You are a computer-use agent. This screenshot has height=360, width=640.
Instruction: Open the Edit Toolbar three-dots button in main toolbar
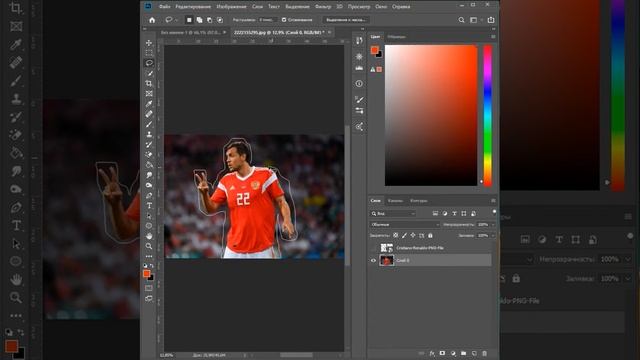[x=149, y=256]
